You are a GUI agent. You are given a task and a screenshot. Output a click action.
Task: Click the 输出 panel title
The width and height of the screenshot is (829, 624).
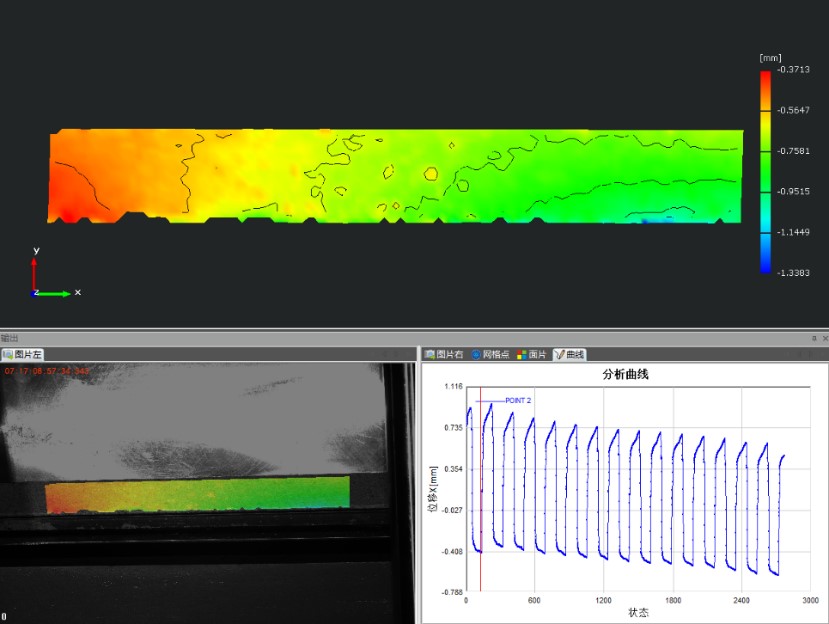click(x=10, y=338)
